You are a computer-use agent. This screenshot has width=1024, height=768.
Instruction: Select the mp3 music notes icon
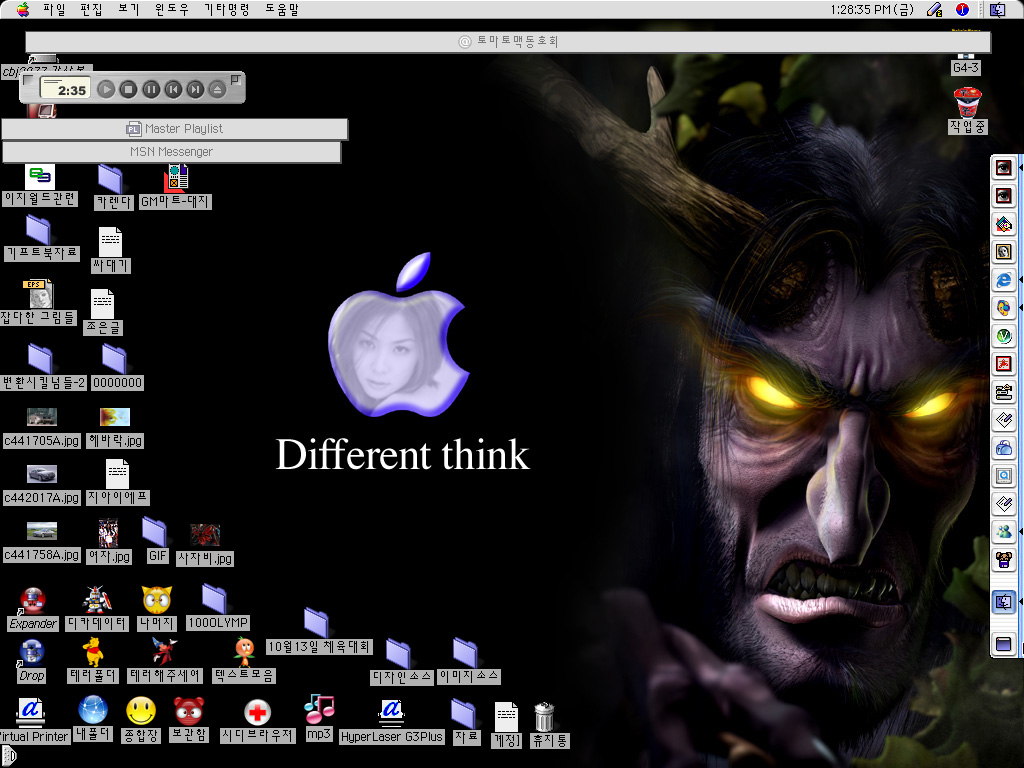point(319,709)
